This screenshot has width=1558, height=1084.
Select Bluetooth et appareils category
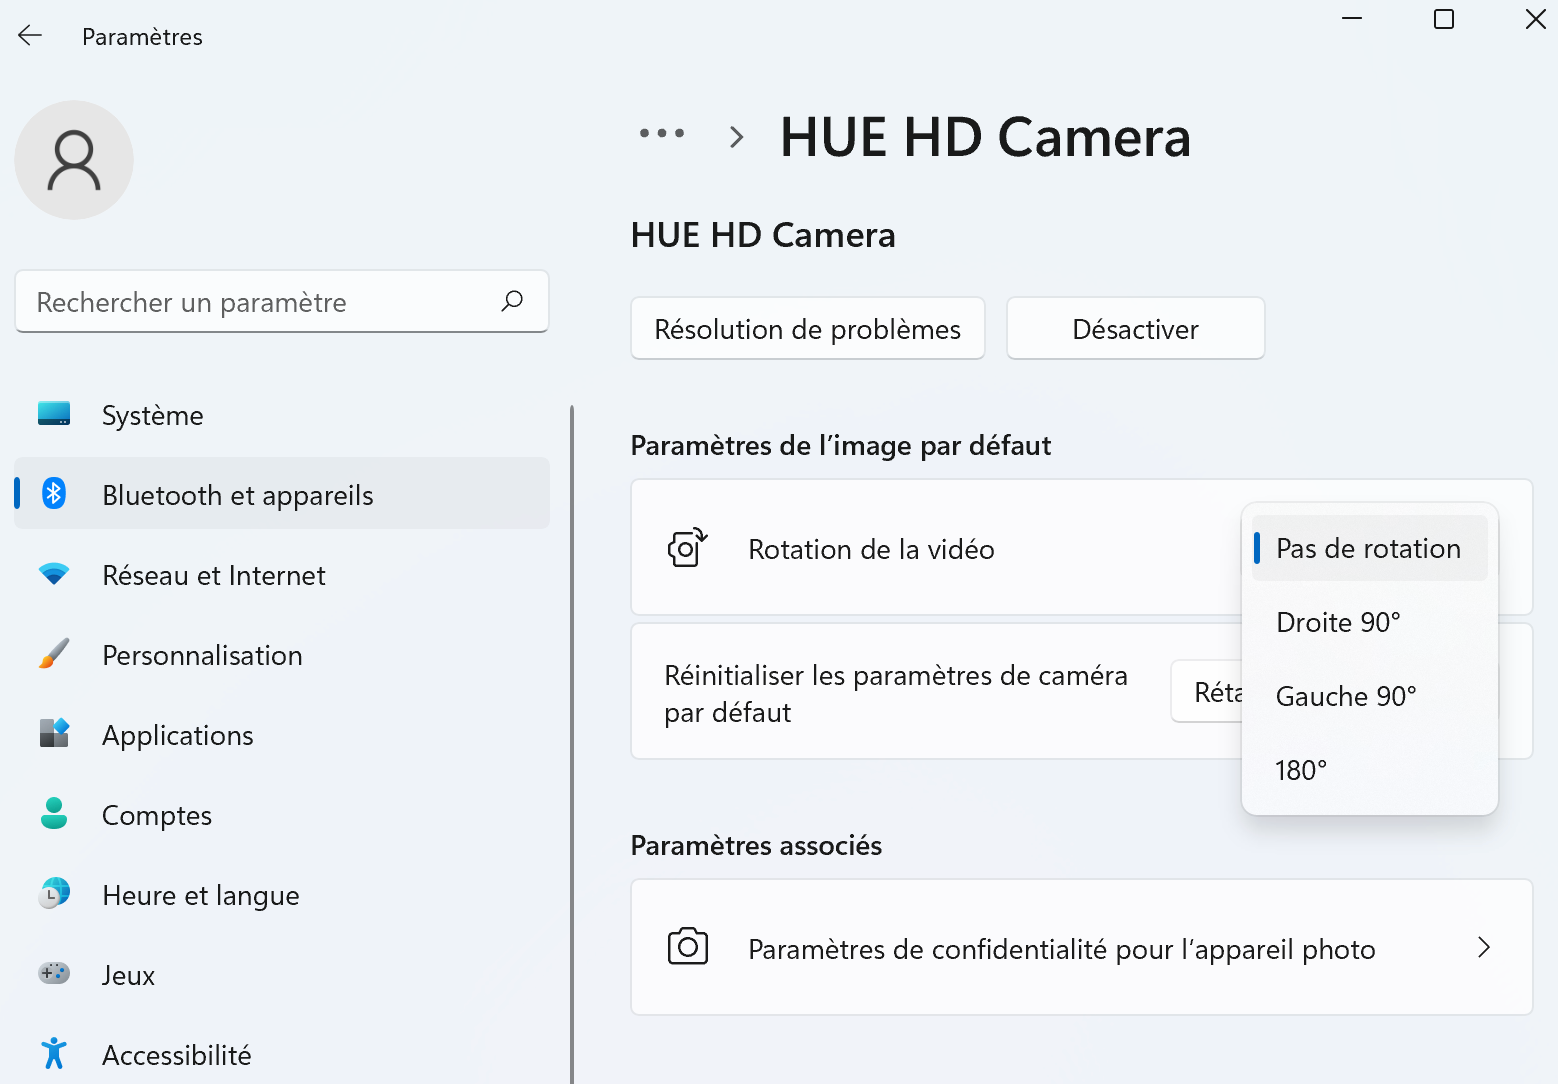pos(282,493)
